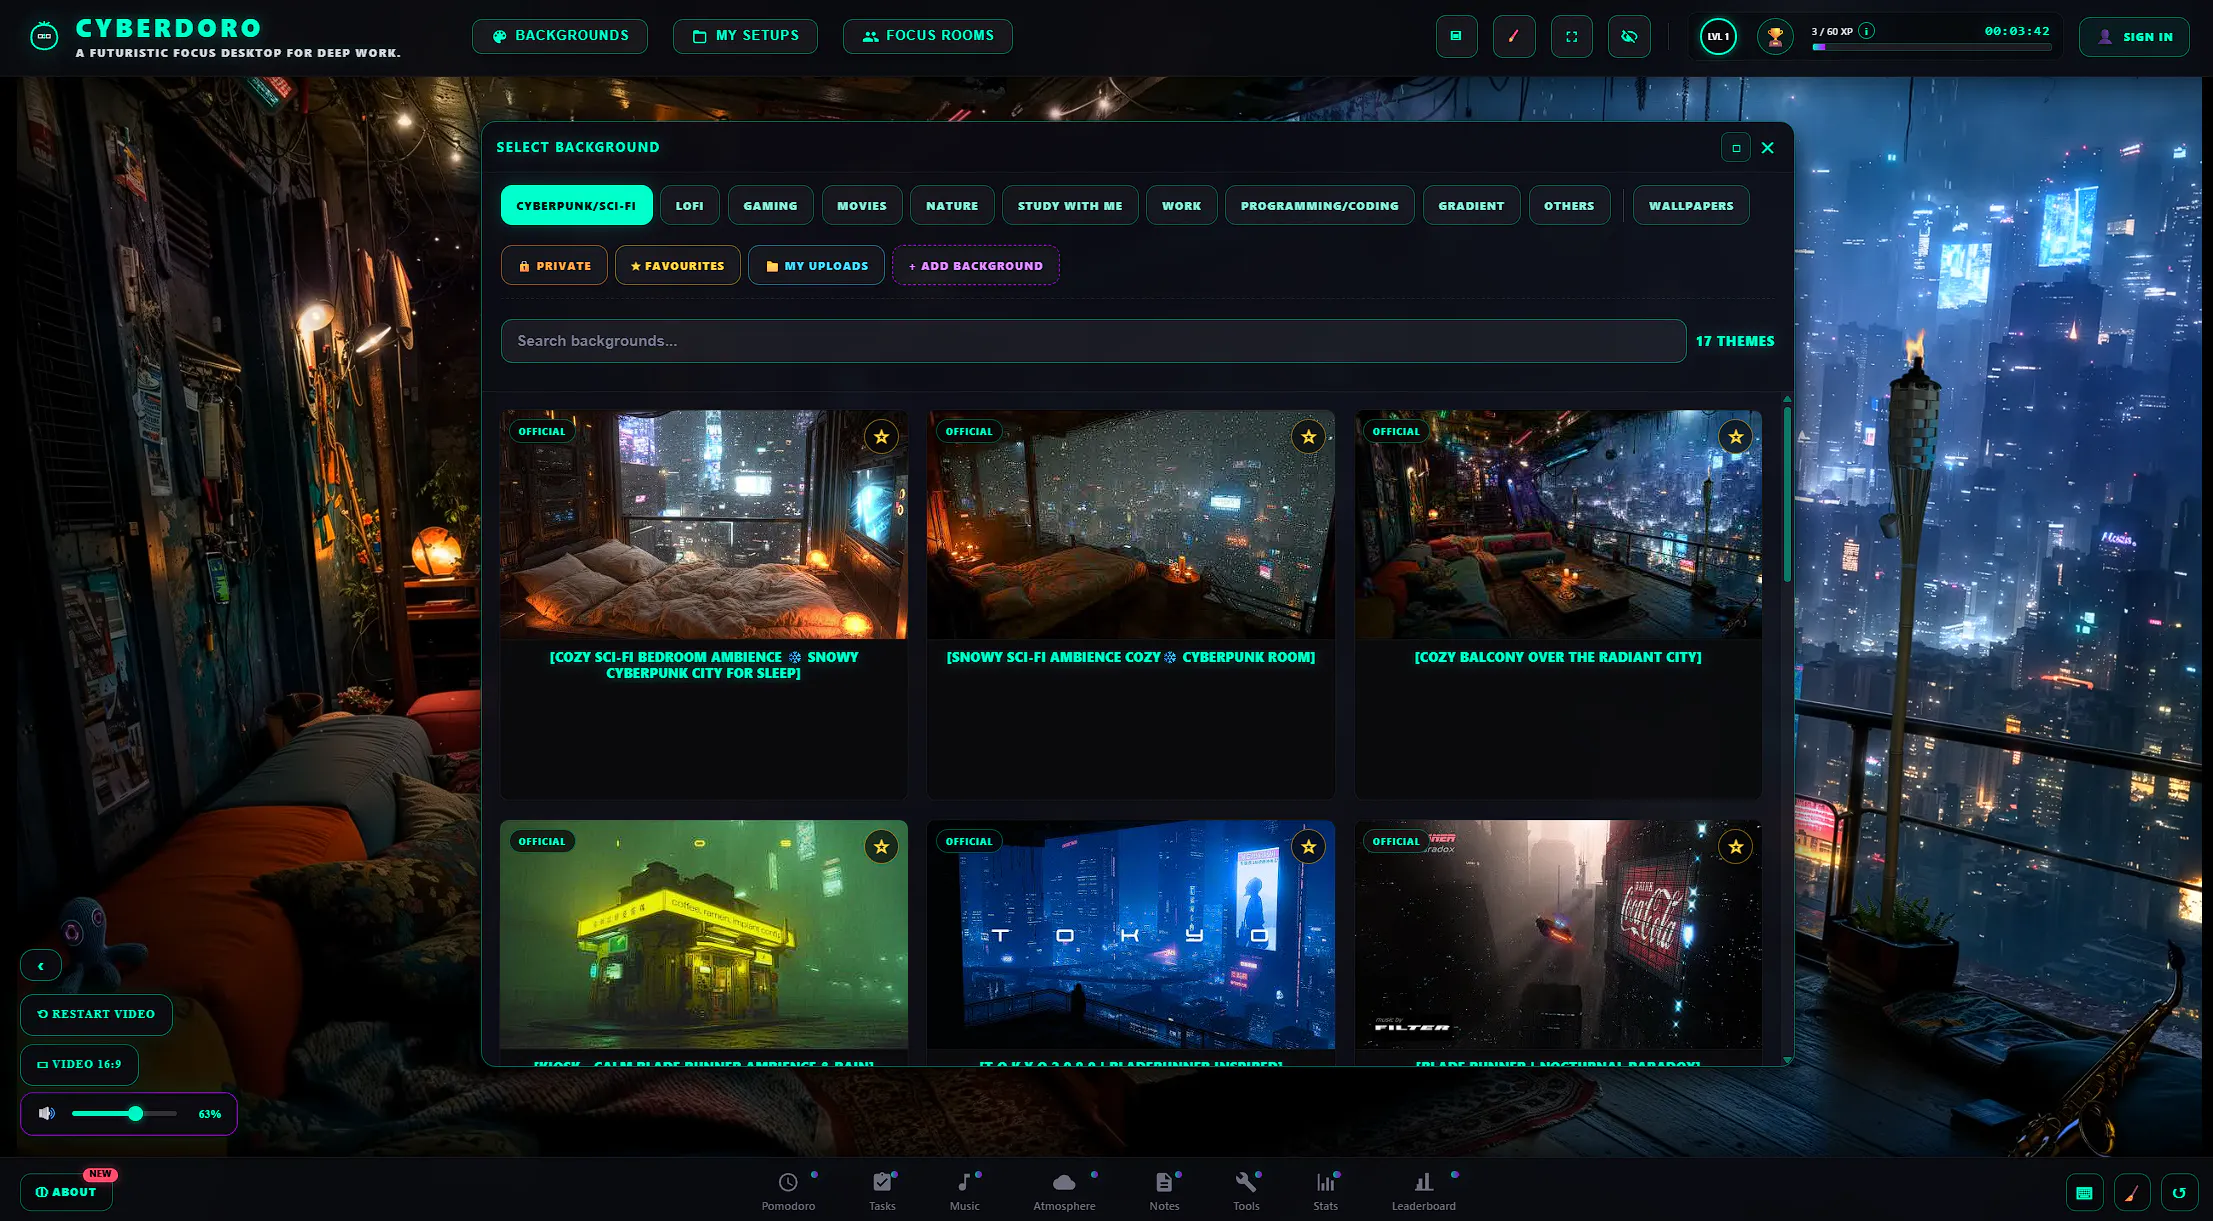Viewport: 2213px width, 1221px height.
Task: Open the Leaderboard icon
Action: (x=1423, y=1191)
